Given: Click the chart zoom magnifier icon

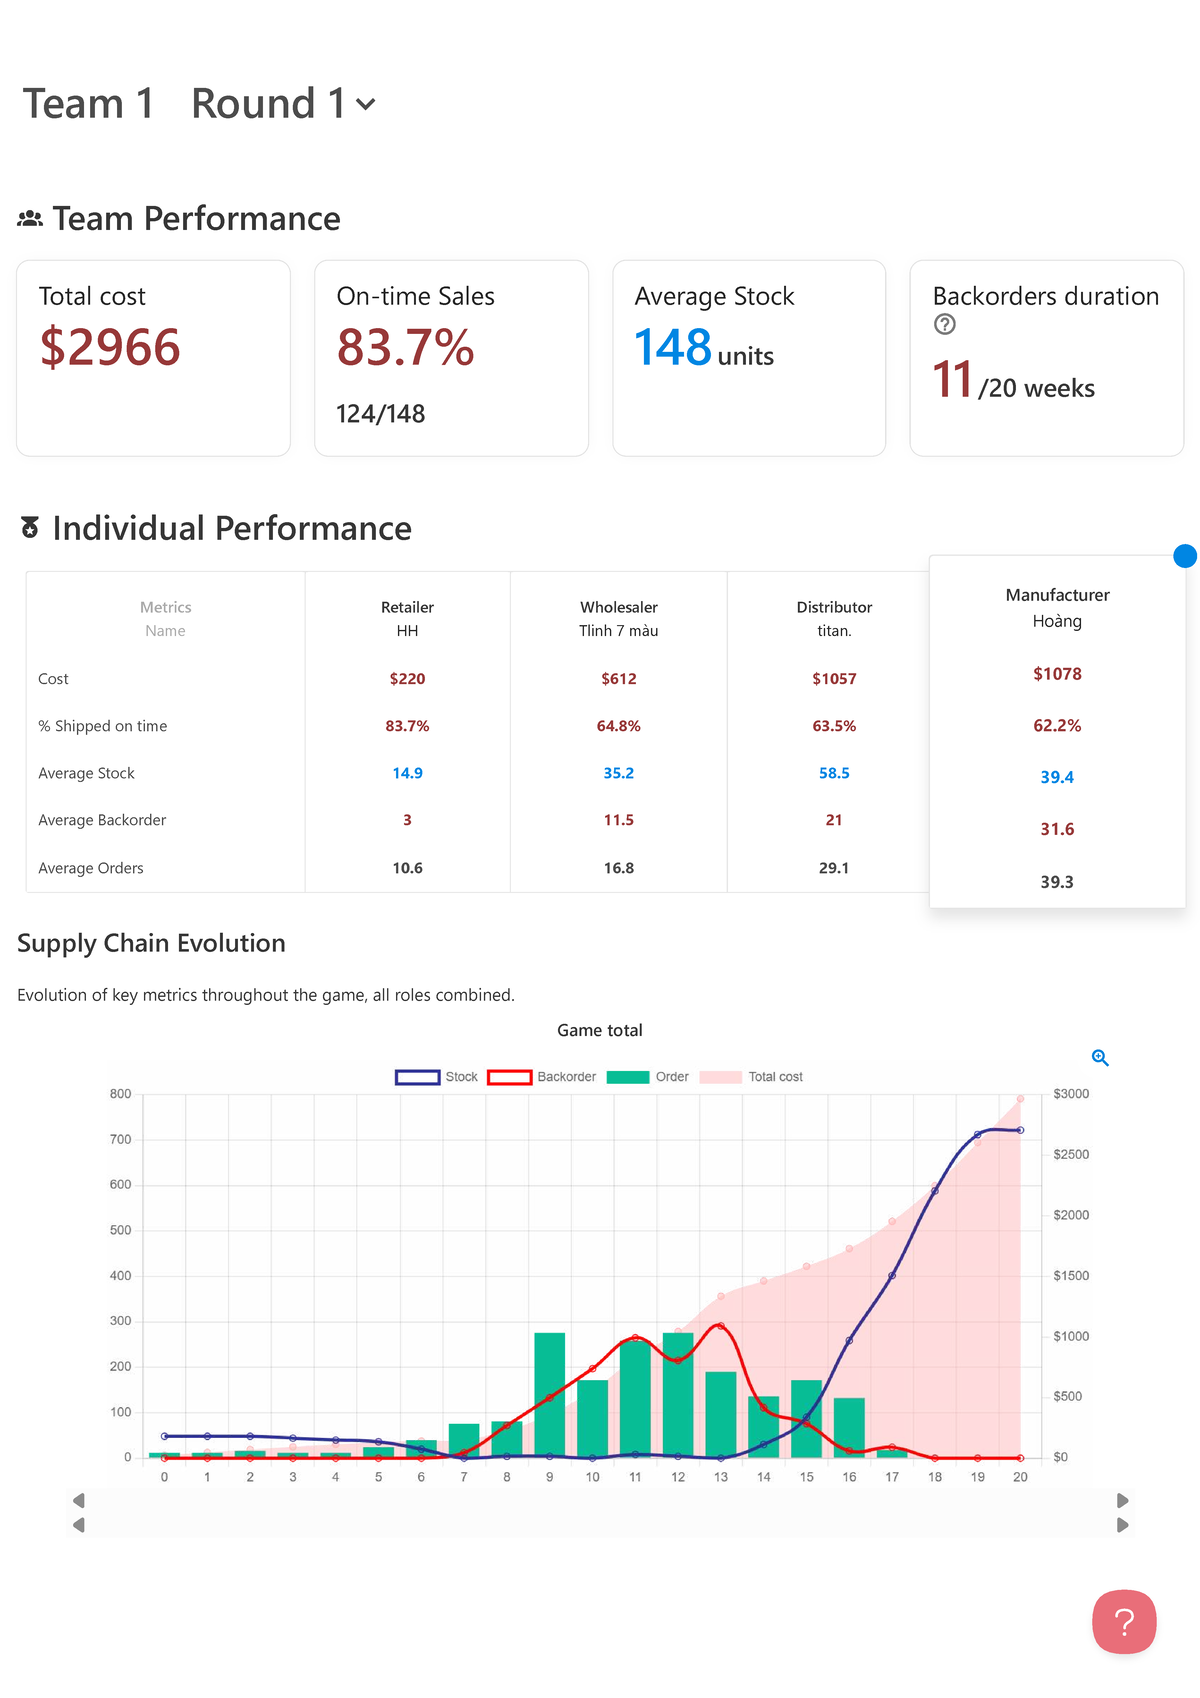Looking at the screenshot, I should click(x=1100, y=1058).
